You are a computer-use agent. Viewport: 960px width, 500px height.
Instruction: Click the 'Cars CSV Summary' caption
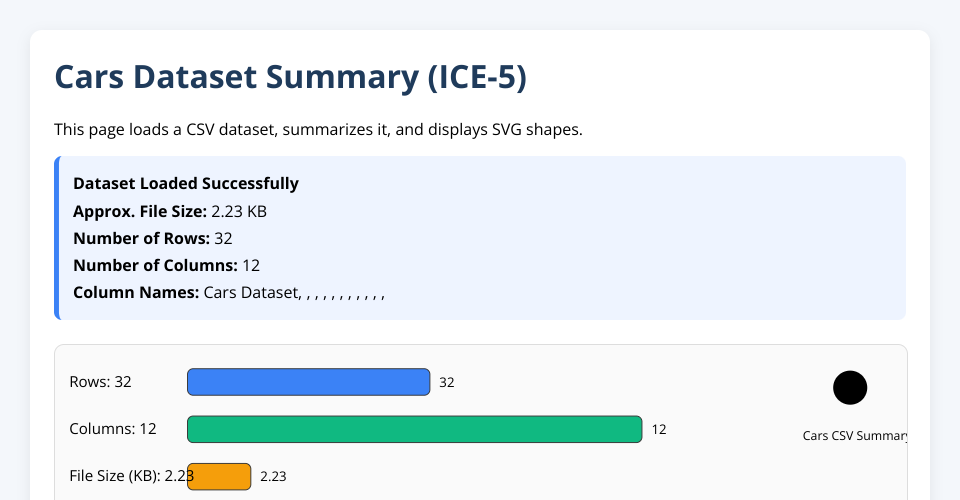pyautogui.click(x=855, y=436)
